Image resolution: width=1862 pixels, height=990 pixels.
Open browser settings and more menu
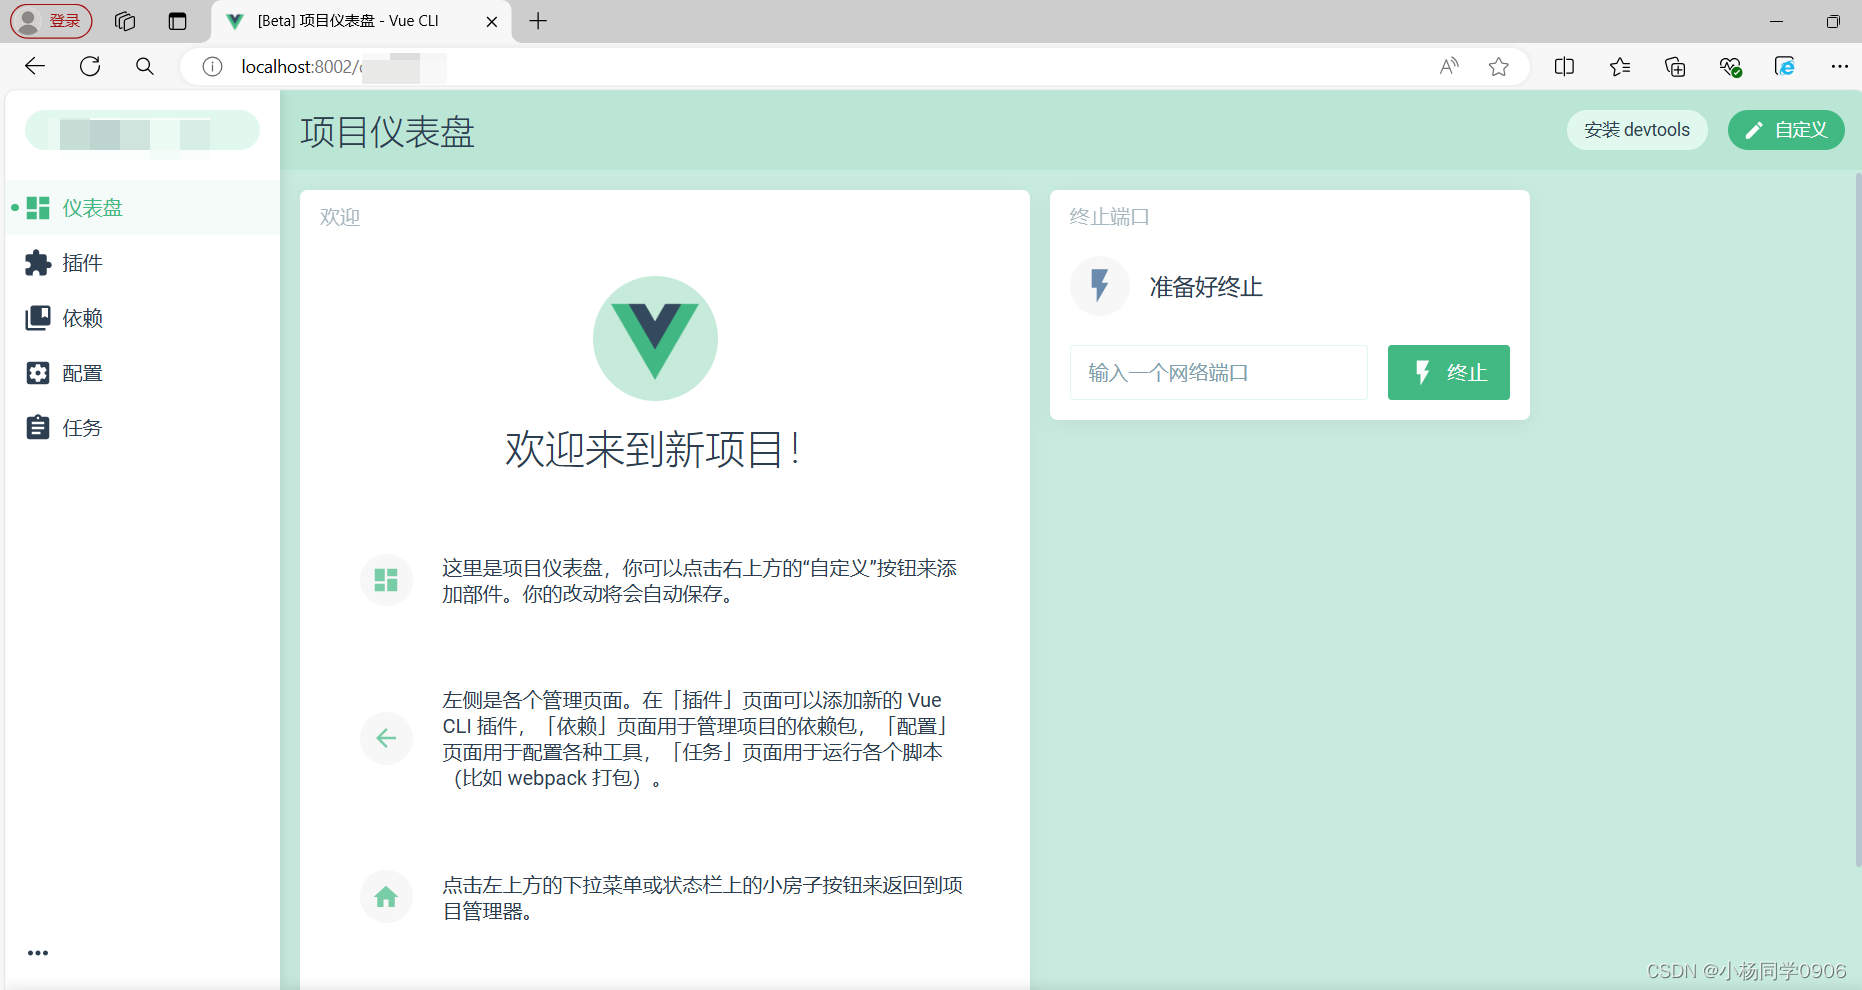point(1839,67)
